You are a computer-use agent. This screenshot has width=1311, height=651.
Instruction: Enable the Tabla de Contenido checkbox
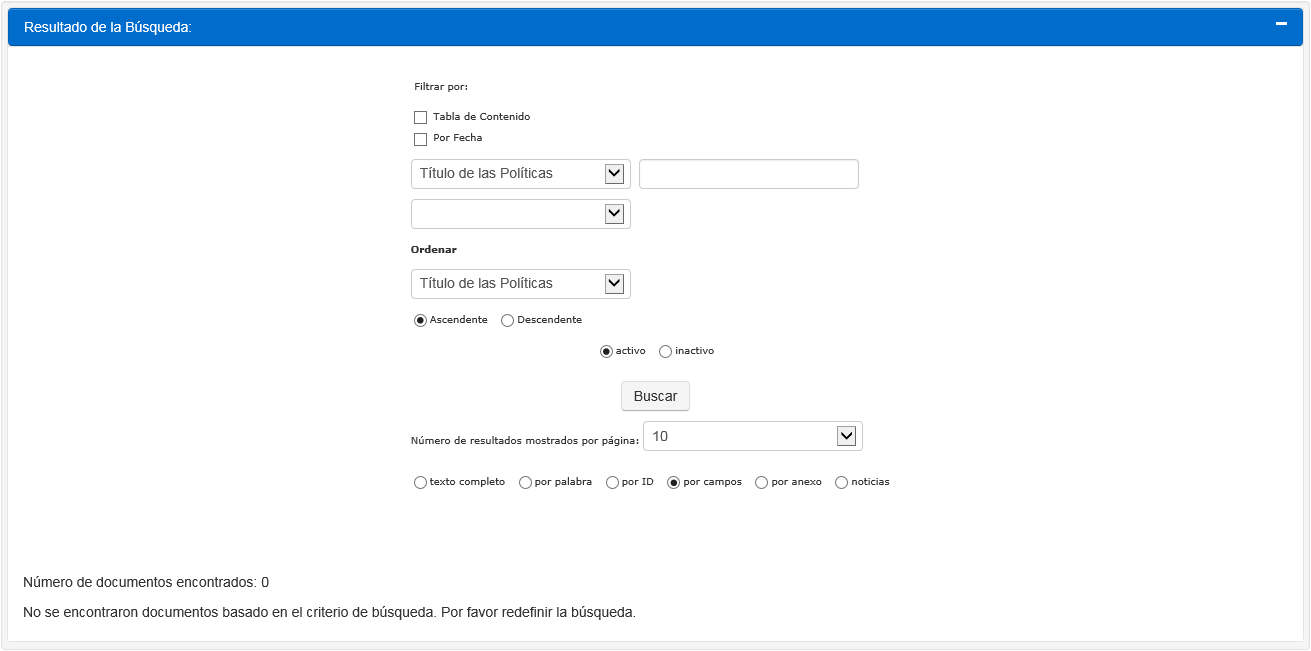click(x=420, y=118)
